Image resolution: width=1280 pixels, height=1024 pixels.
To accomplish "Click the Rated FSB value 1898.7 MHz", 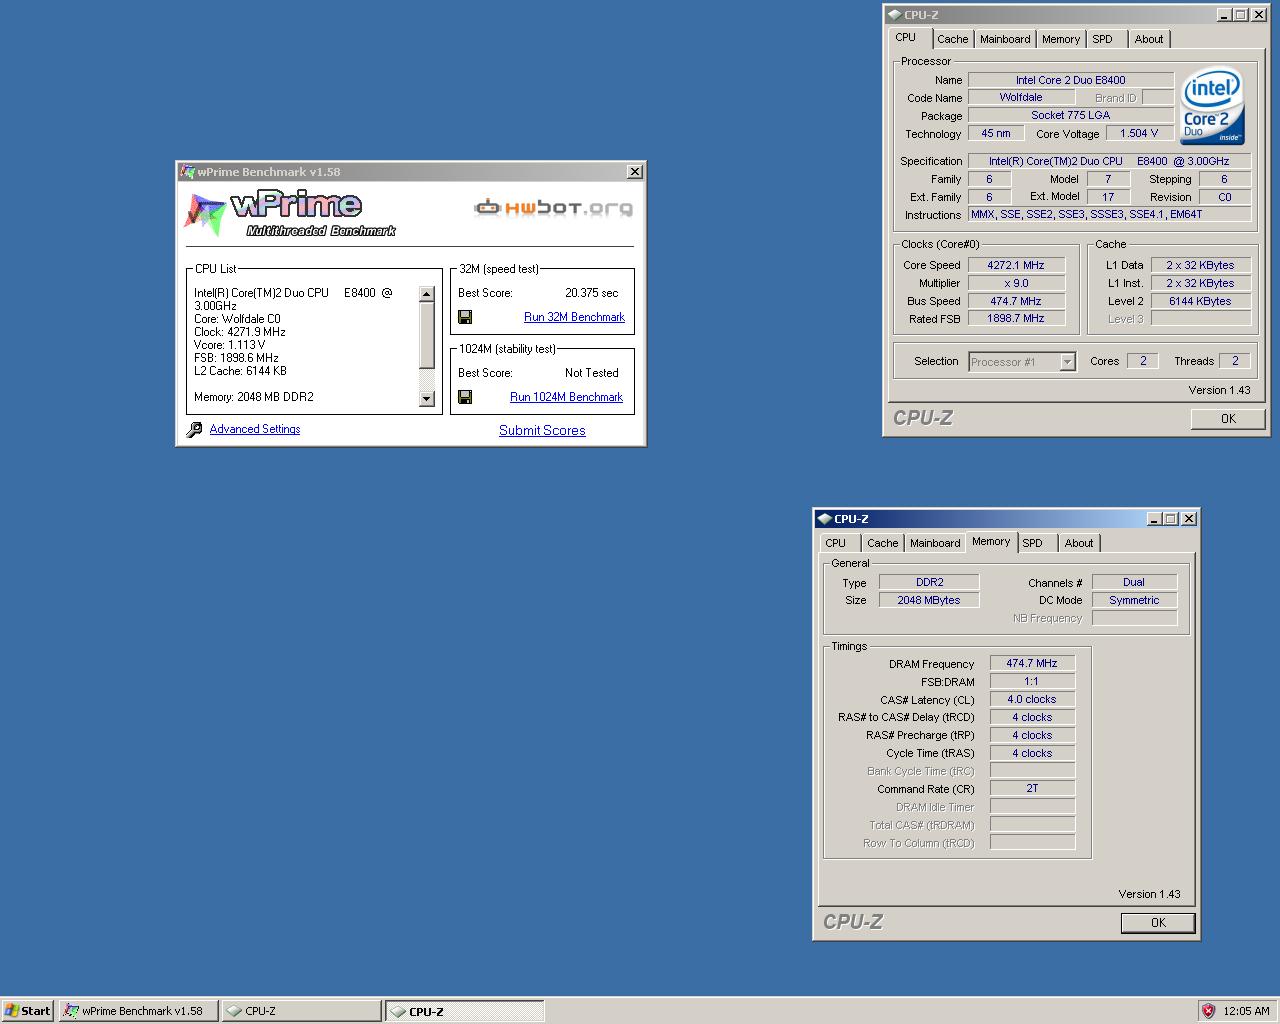I will tap(1015, 318).
